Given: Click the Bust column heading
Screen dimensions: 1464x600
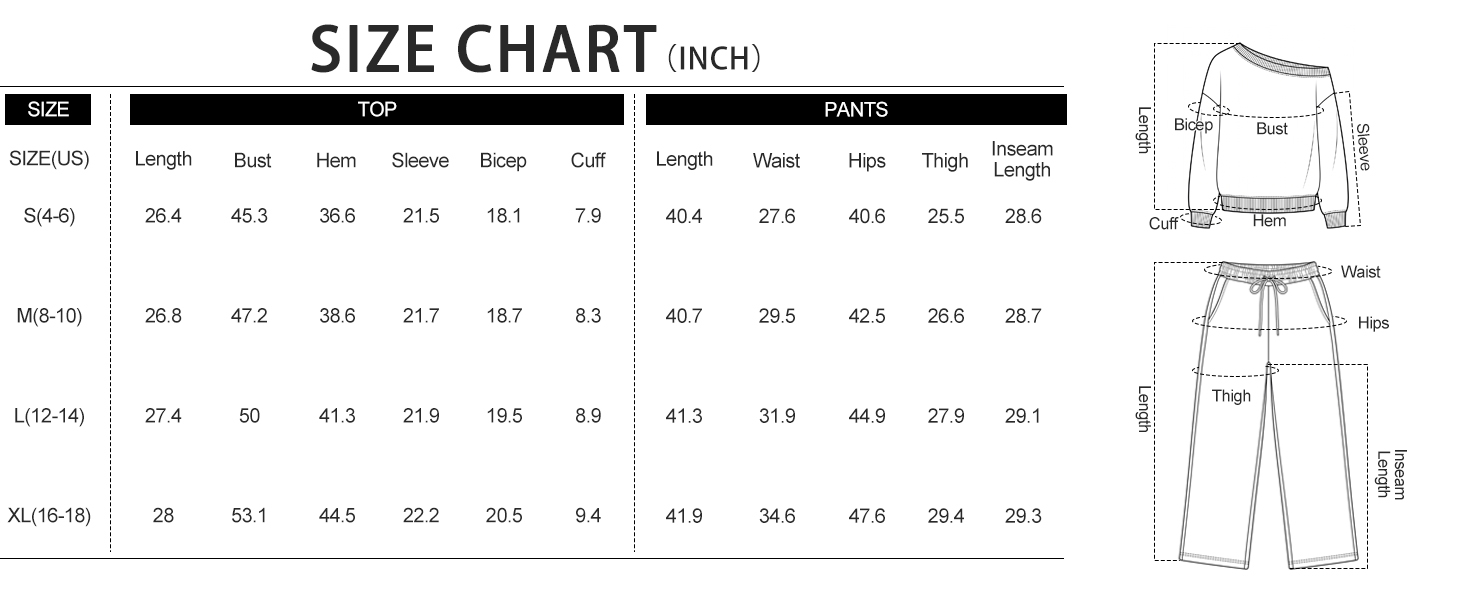Looking at the screenshot, I should (252, 160).
